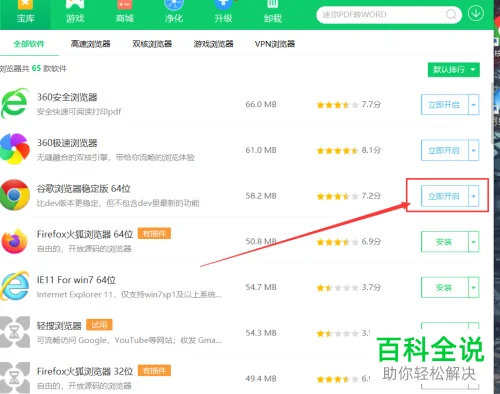This screenshot has height=394, width=500.
Task: Select the 双核浏览器 tab
Action: (x=152, y=44)
